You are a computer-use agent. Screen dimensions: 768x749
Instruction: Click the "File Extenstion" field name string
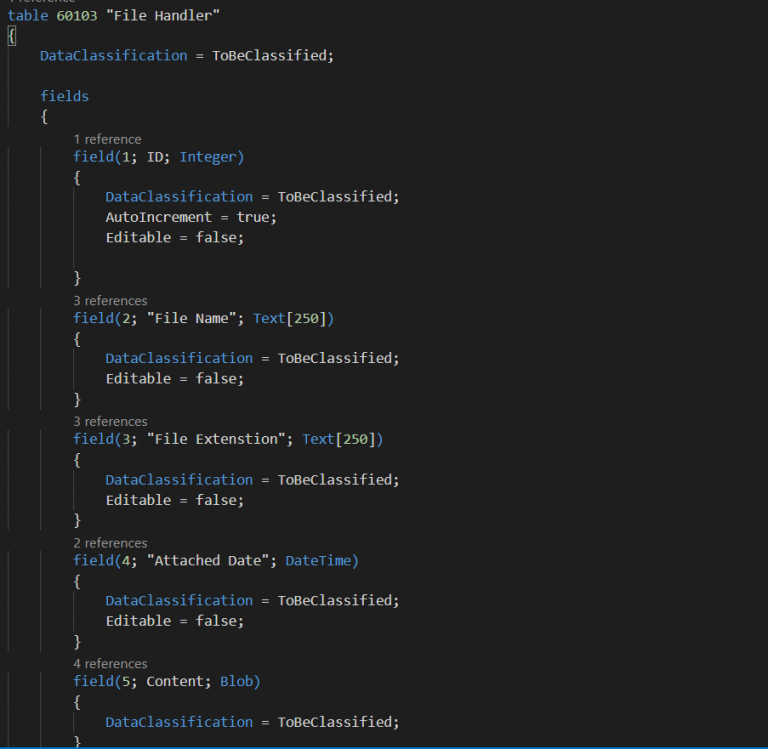pyautogui.click(x=219, y=439)
